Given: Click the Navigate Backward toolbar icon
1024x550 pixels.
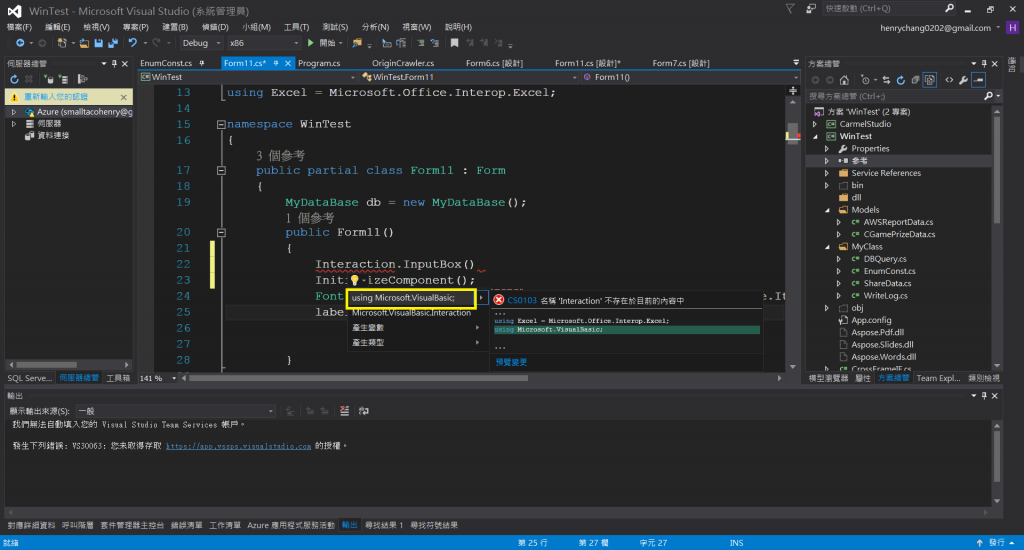Looking at the screenshot, I should coord(20,43).
